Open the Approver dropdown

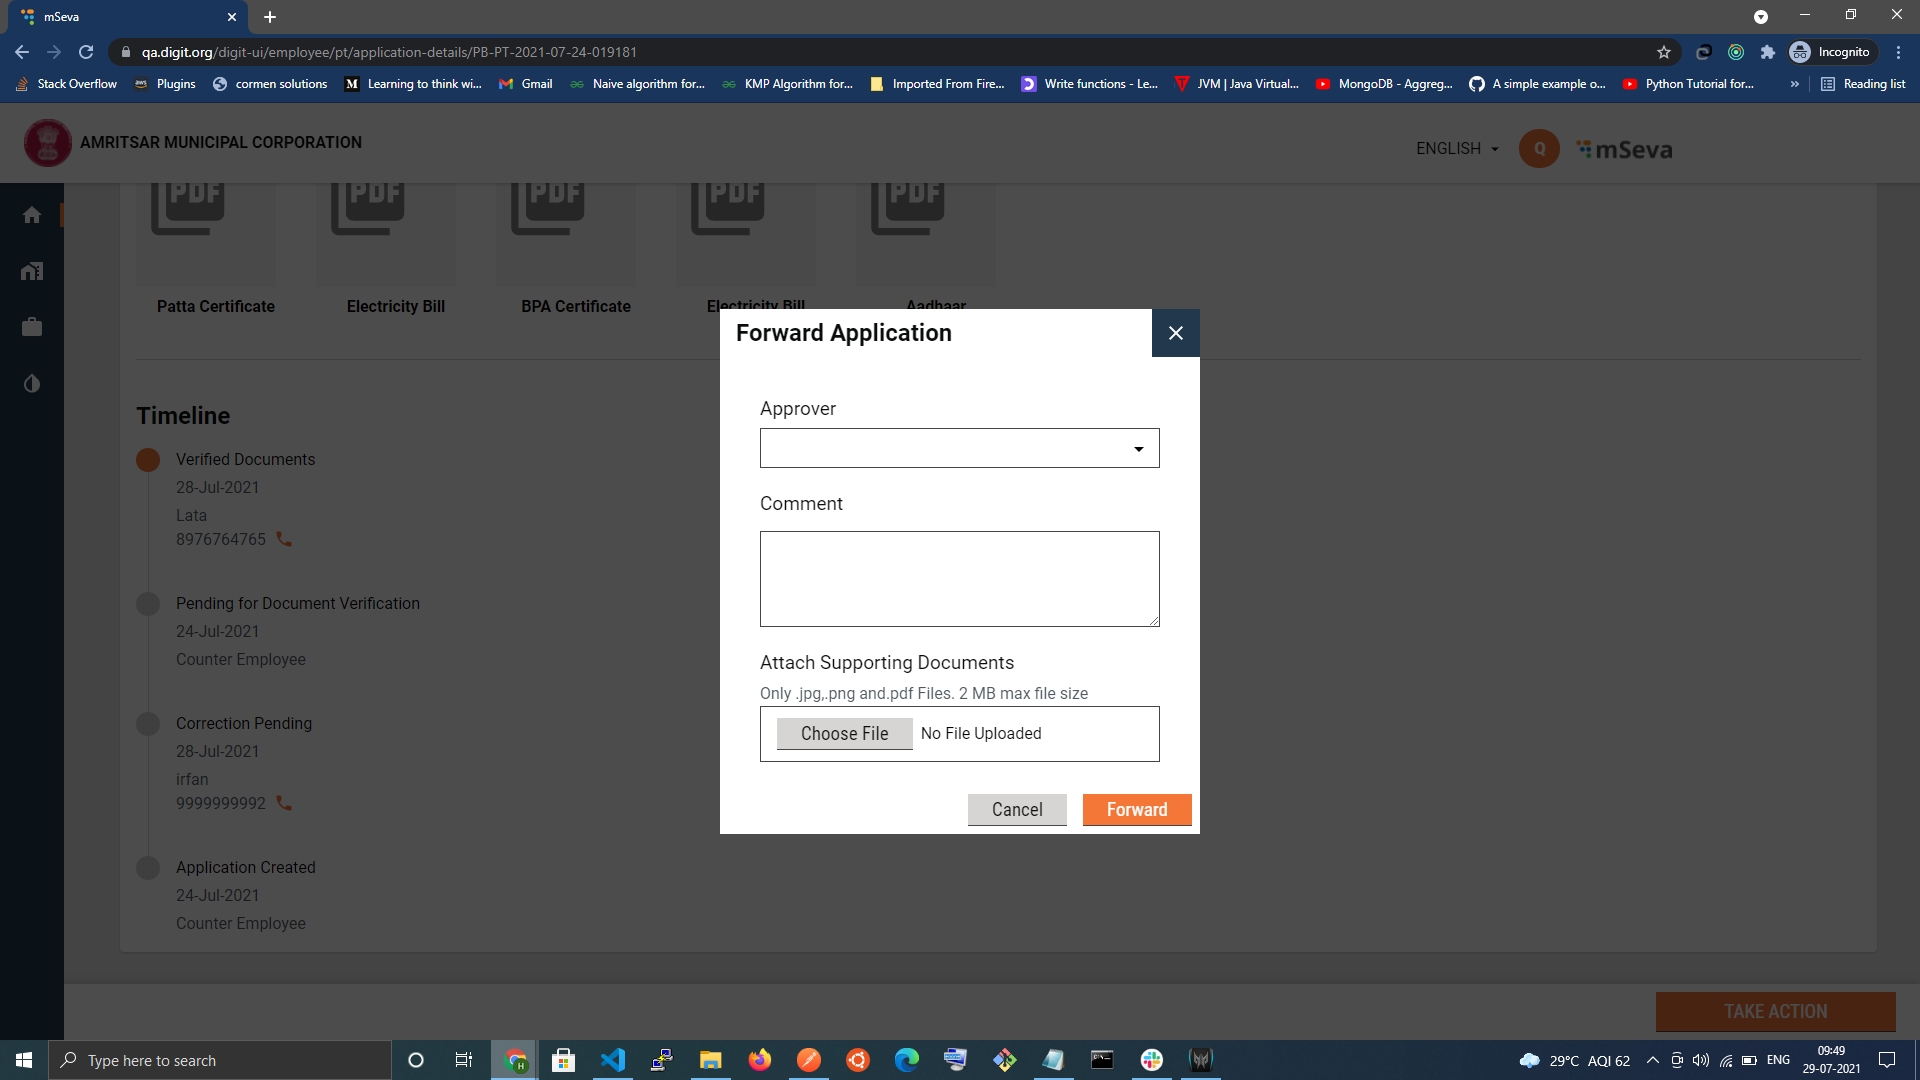pos(959,448)
